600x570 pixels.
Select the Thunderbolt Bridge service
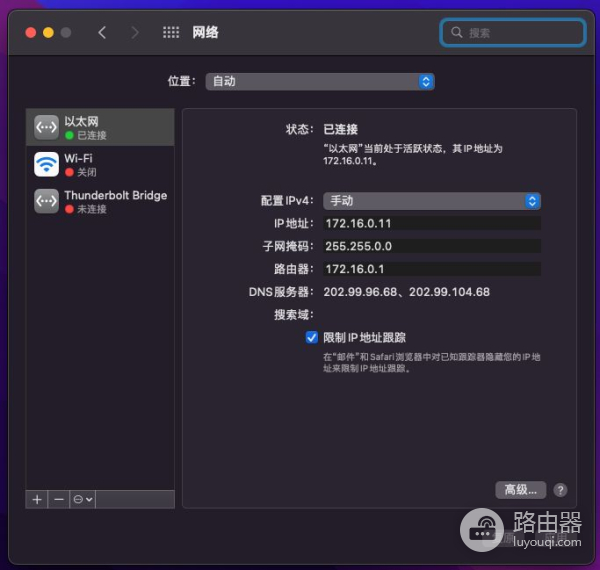point(100,201)
